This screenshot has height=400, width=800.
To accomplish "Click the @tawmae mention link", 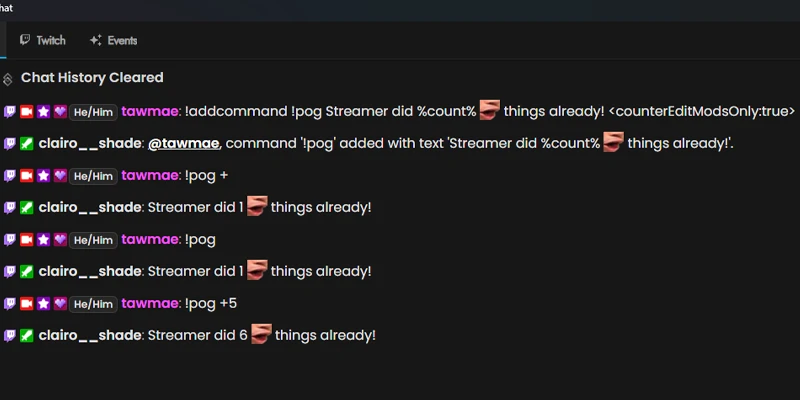I will pyautogui.click(x=184, y=144).
